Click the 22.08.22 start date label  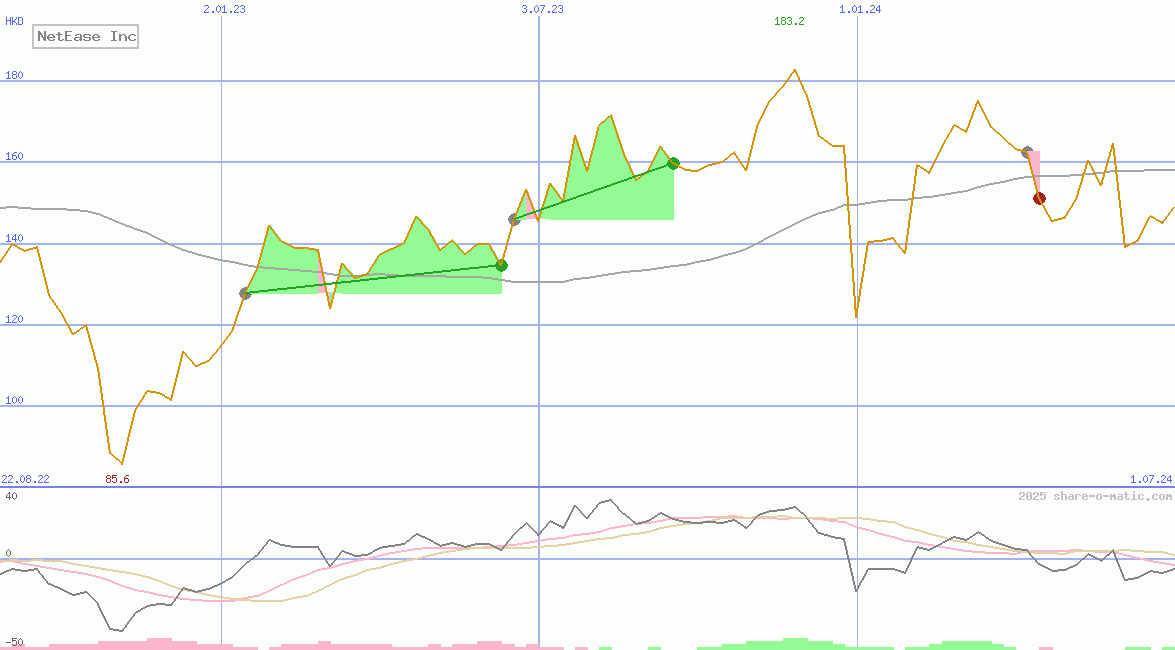[25, 479]
